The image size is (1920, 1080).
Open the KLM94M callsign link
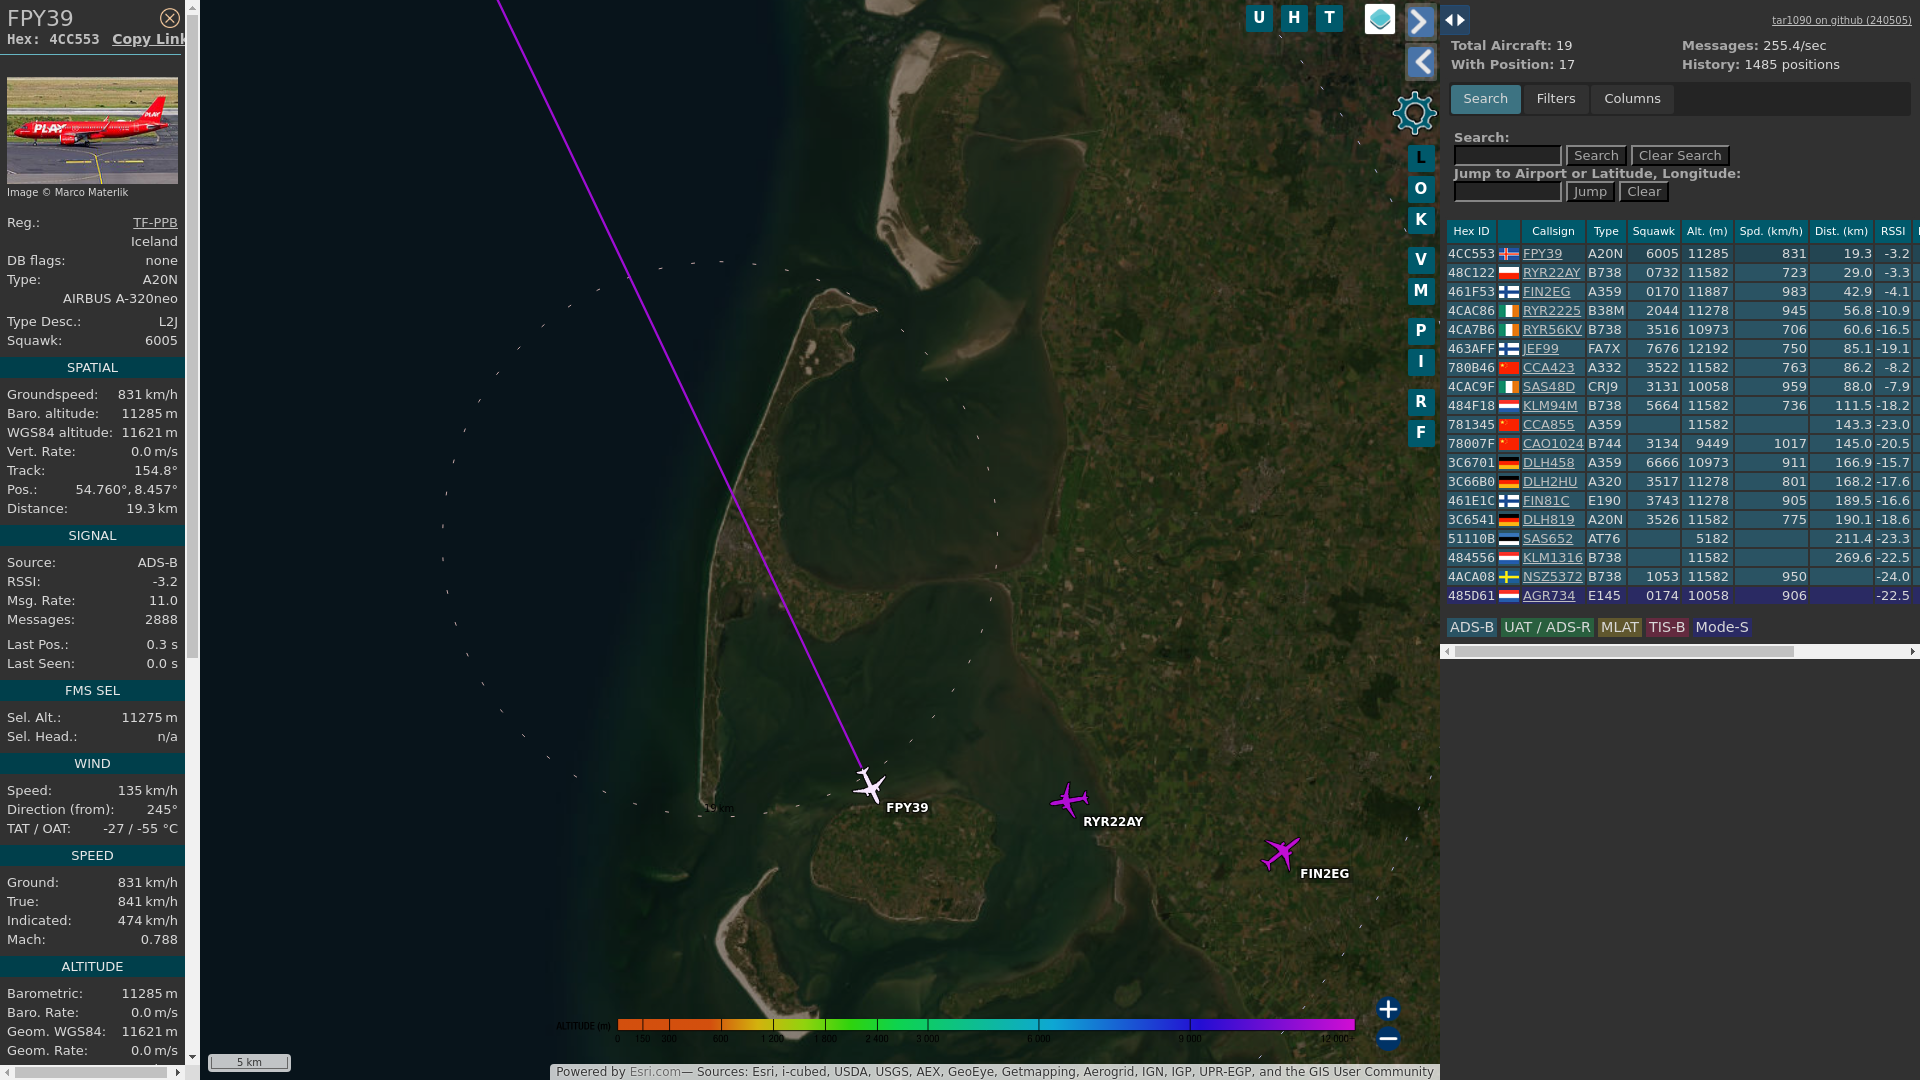pos(1550,406)
